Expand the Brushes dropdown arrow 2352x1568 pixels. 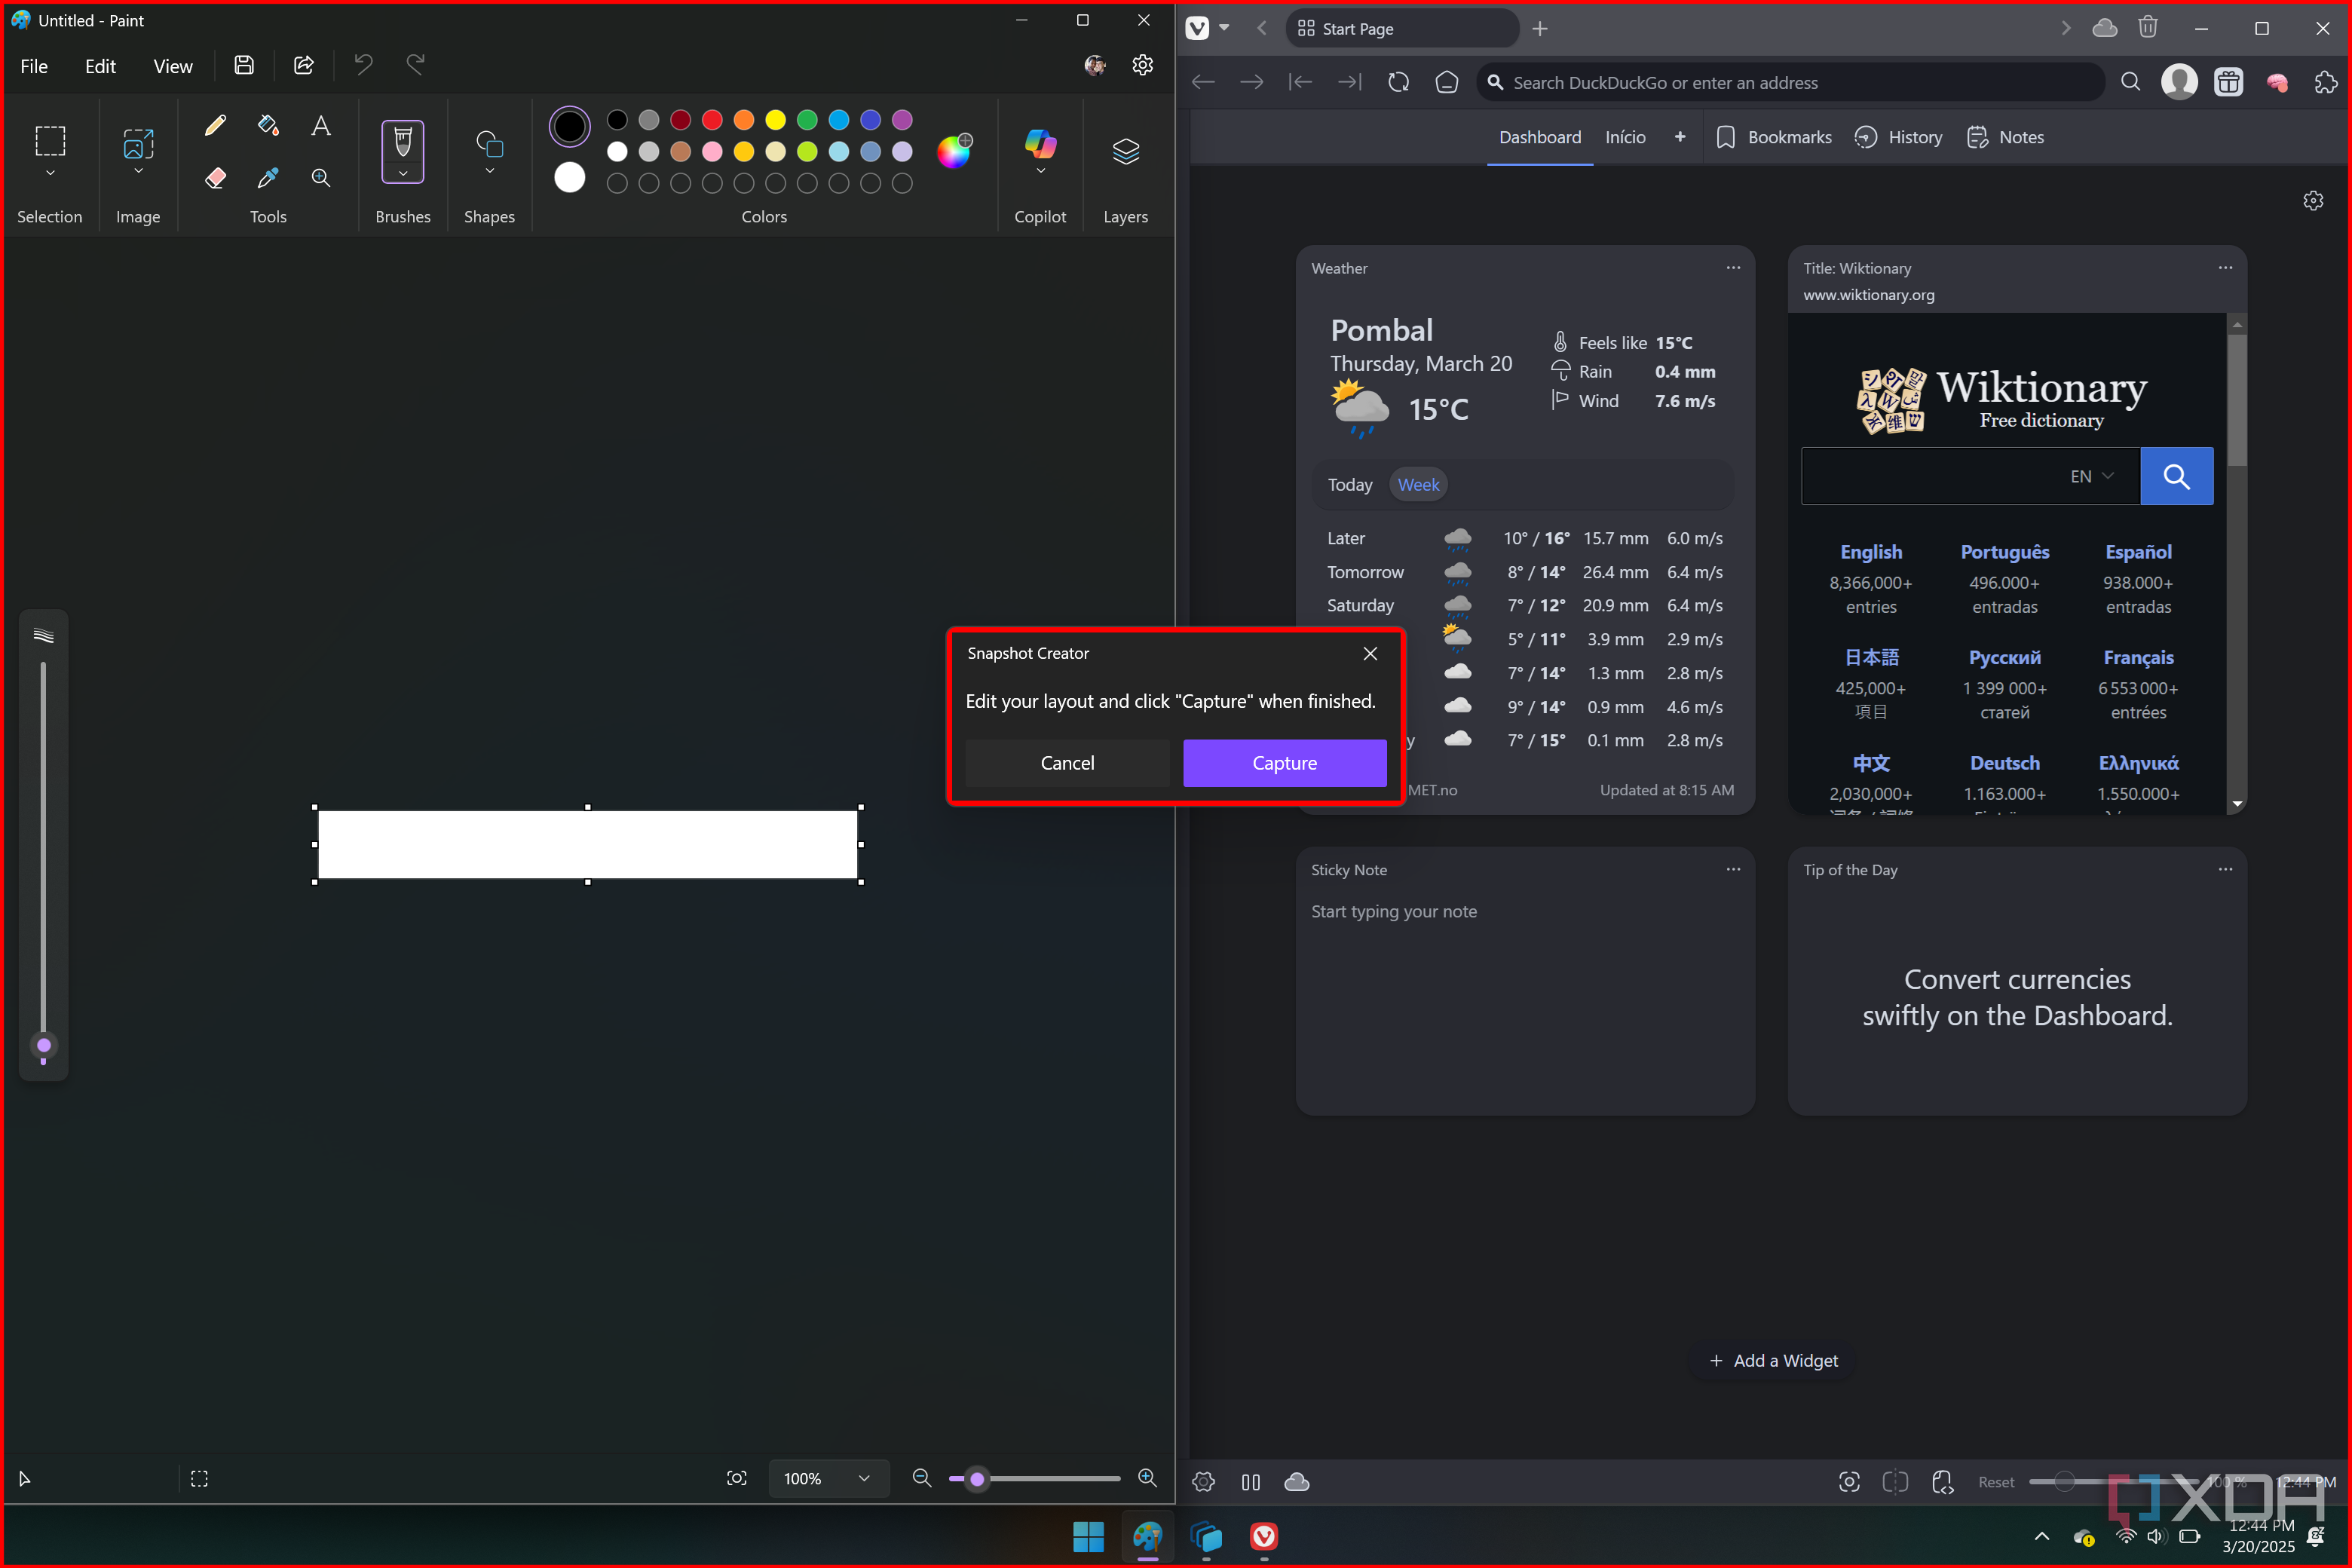click(403, 174)
